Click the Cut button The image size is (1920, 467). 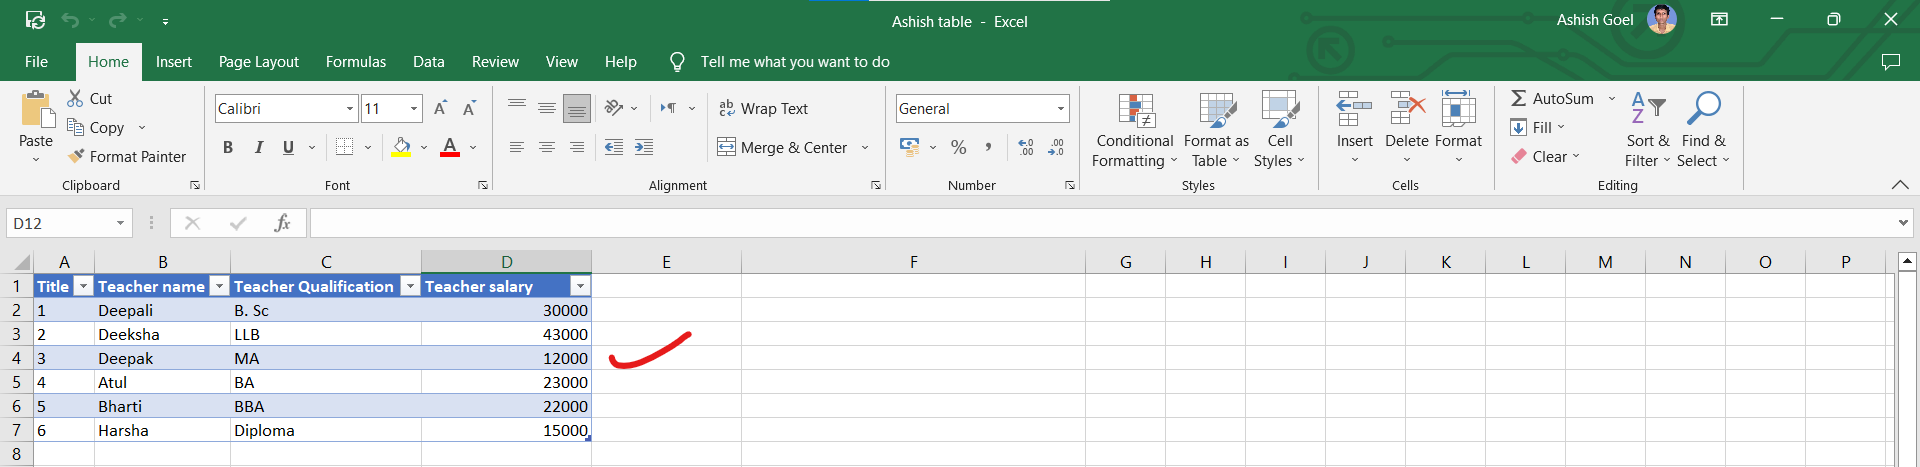(x=89, y=98)
